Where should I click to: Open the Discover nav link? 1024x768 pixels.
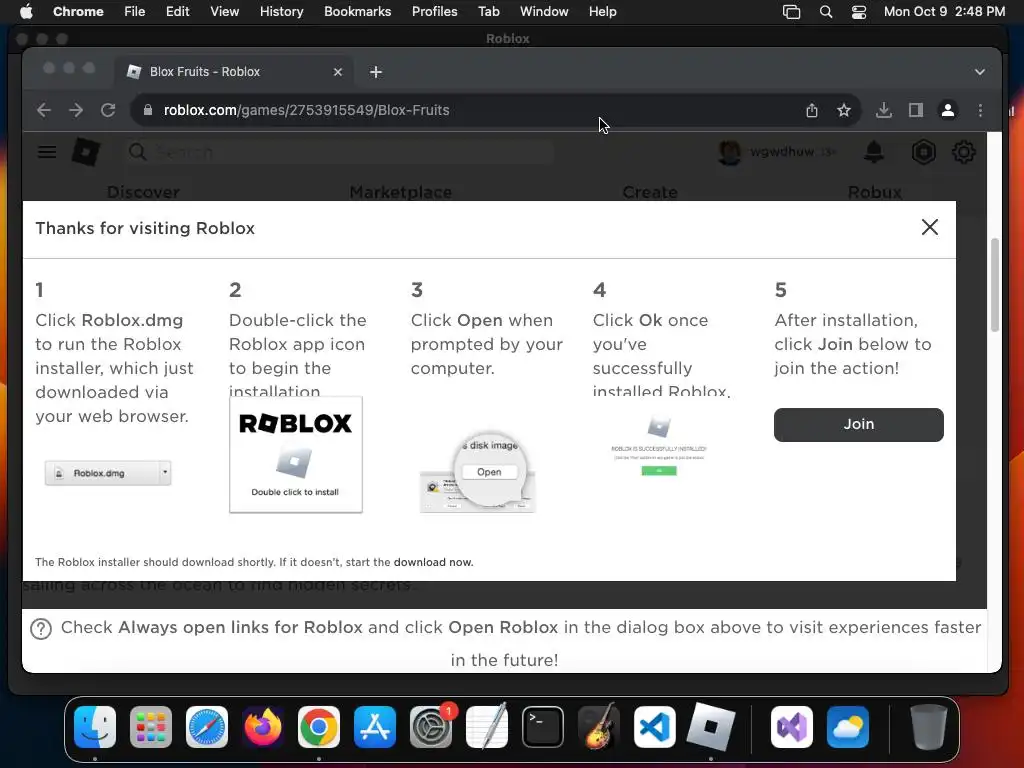[143, 192]
